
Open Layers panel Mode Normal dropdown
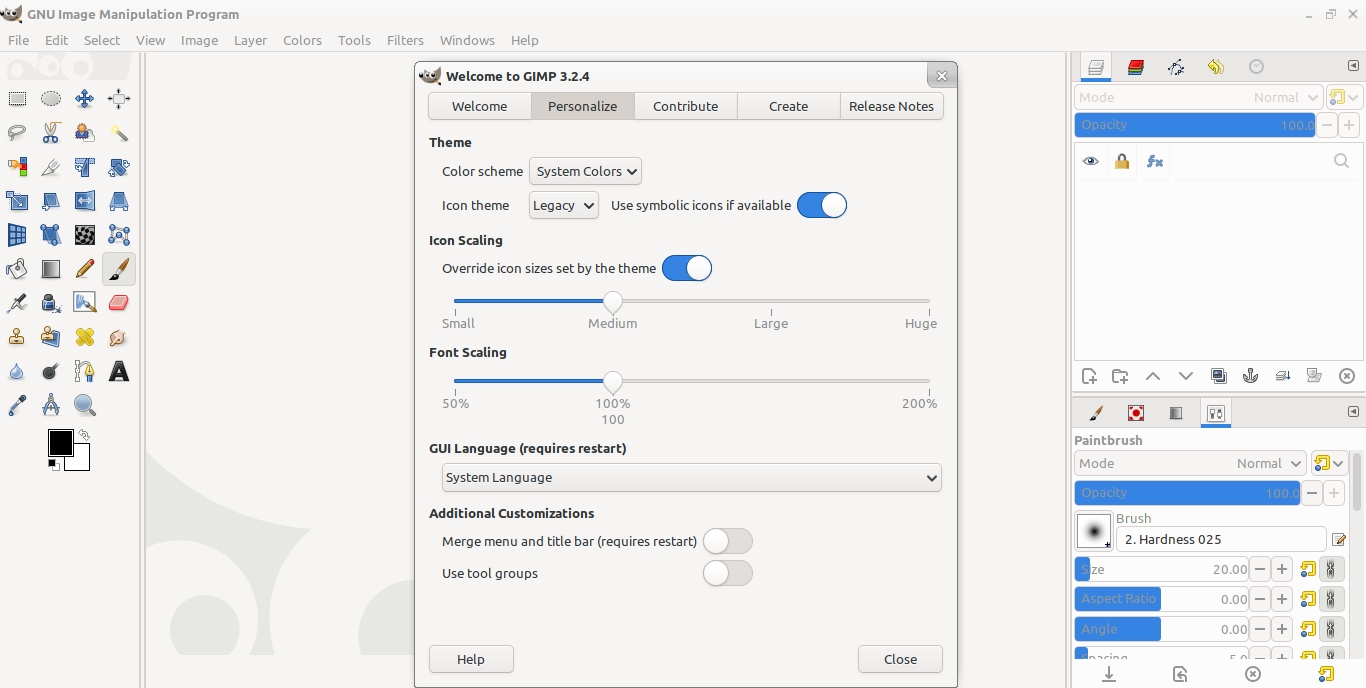click(1199, 97)
